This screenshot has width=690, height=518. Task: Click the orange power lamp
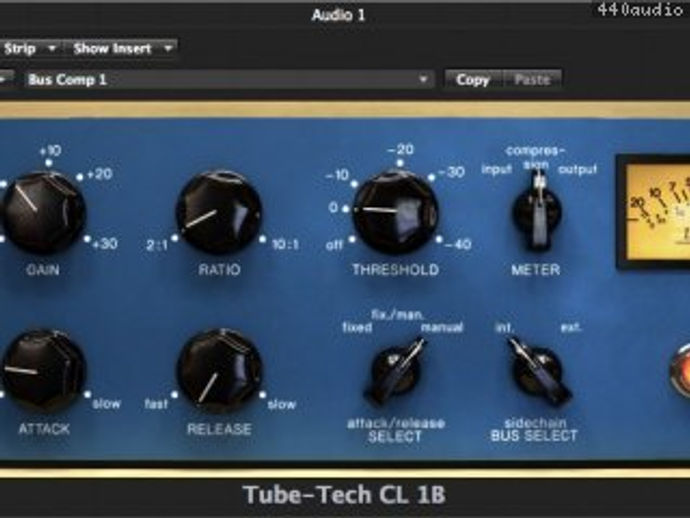[x=680, y=371]
